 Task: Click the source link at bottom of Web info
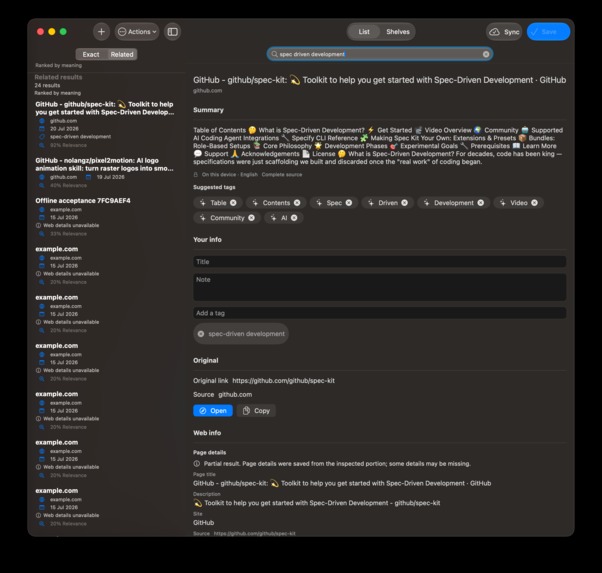(254, 533)
